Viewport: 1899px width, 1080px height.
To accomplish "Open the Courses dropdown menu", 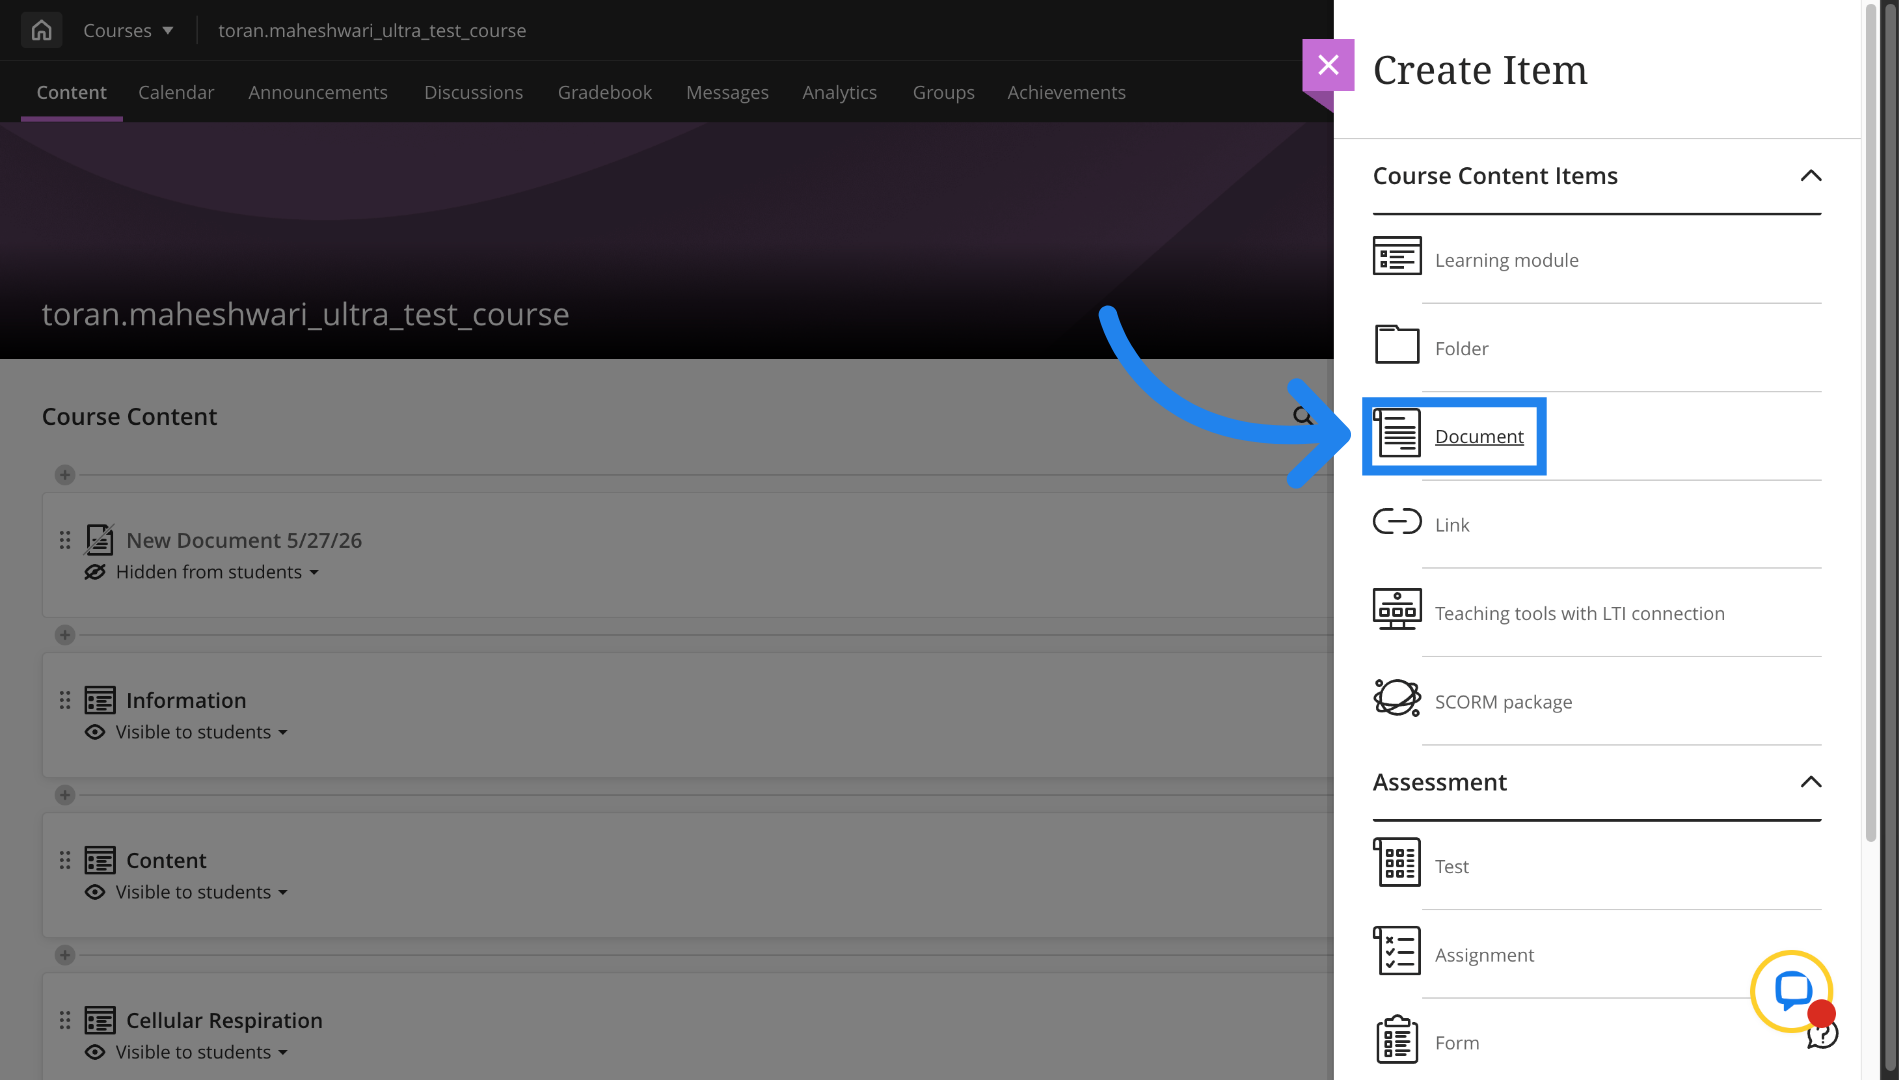I will (x=128, y=30).
